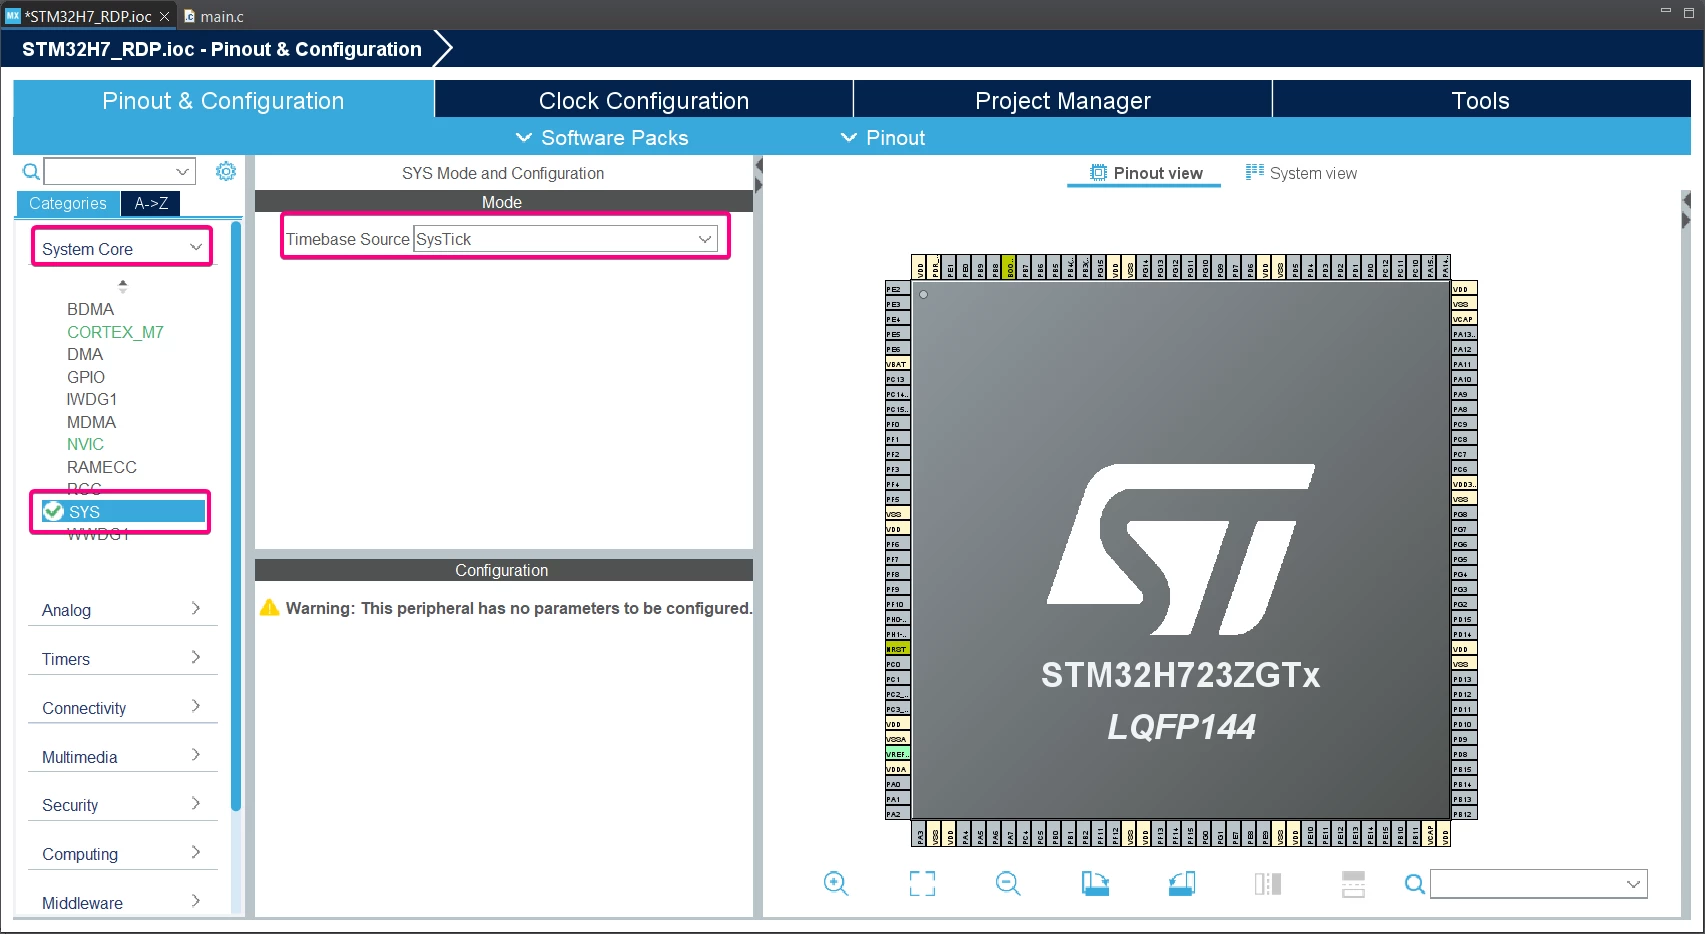Image resolution: width=1705 pixels, height=934 pixels.
Task: Click the Pinout view chip icon
Action: pyautogui.click(x=1098, y=172)
